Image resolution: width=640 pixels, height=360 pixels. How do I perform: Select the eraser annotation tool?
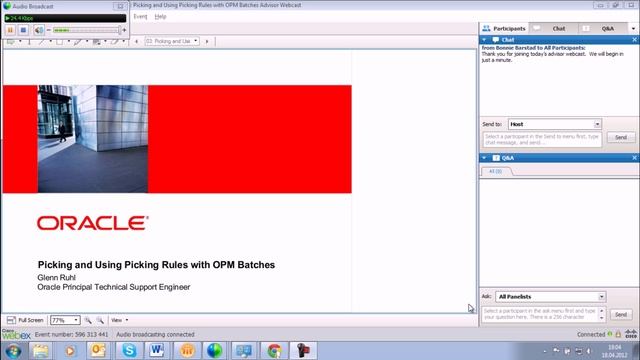(115, 42)
